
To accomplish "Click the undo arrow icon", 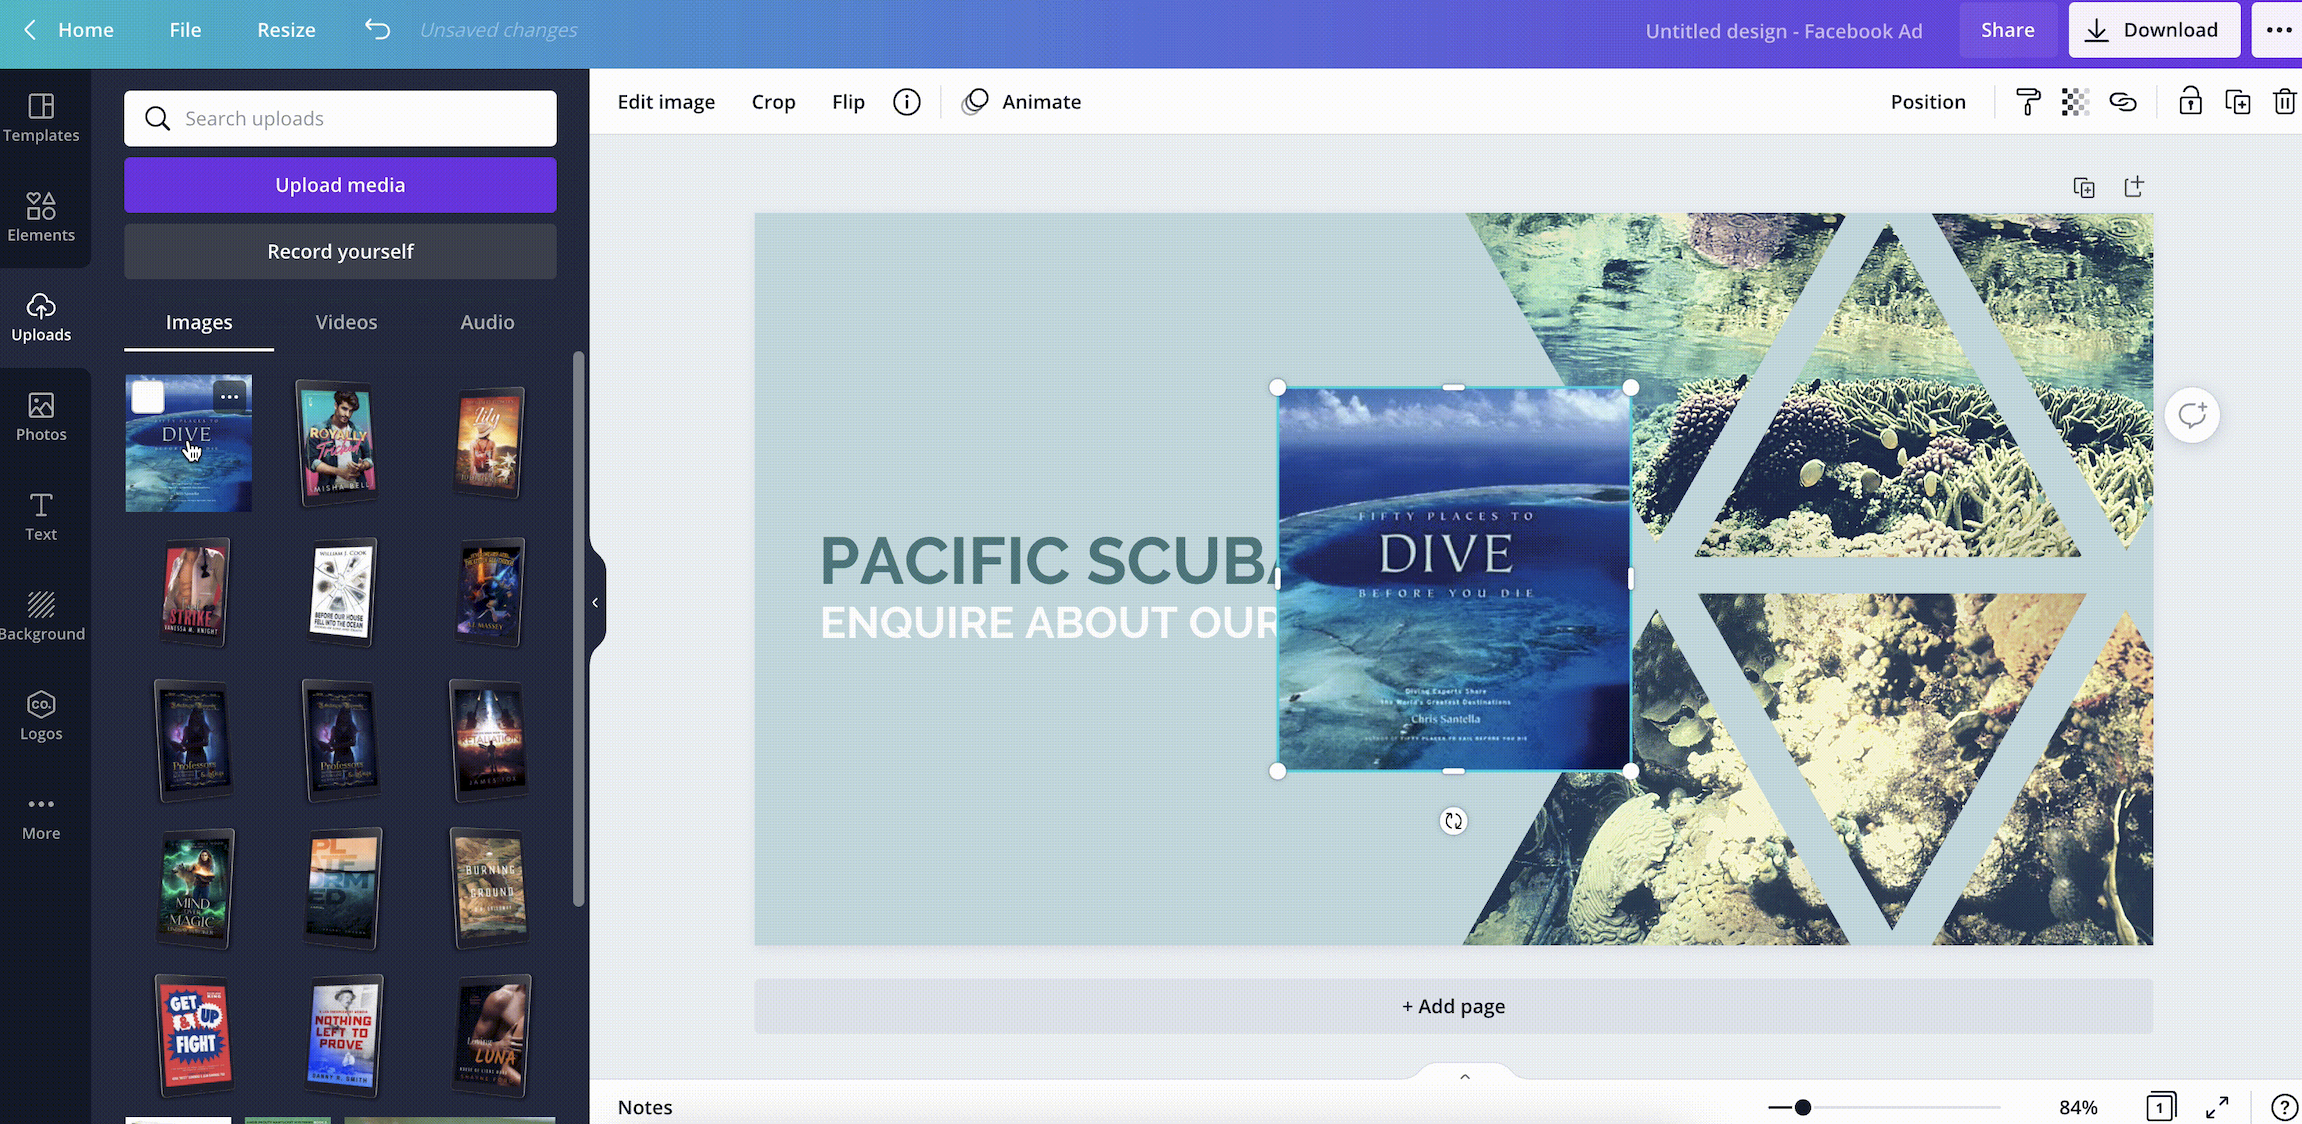I will click(377, 30).
